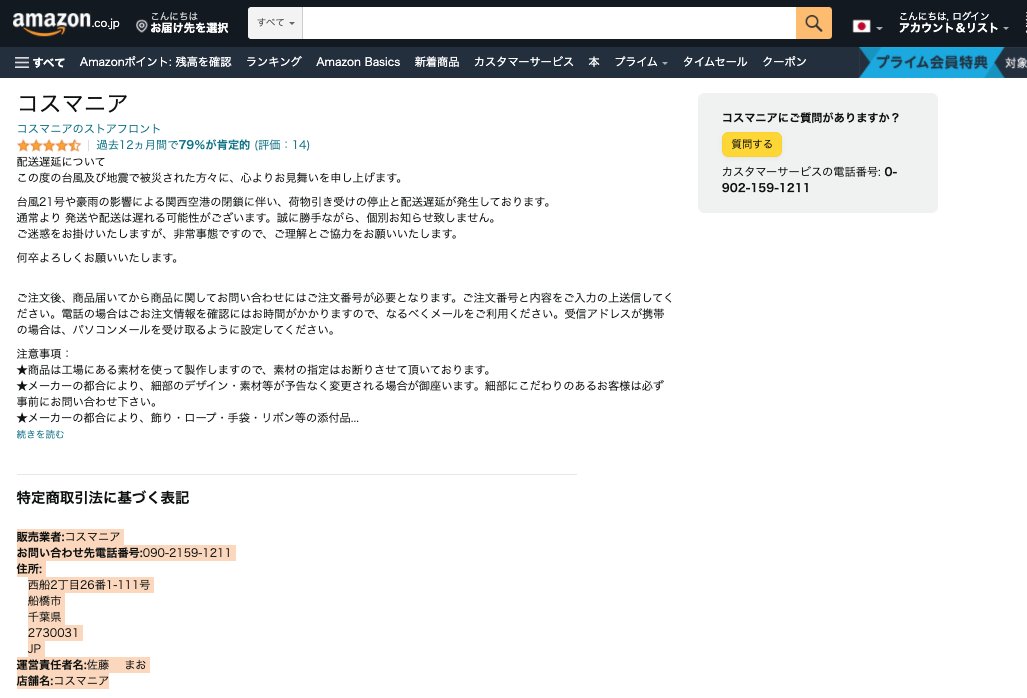The height and width of the screenshot is (698, 1027).
Task: Open the Japan flag language selector
Action: (867, 26)
